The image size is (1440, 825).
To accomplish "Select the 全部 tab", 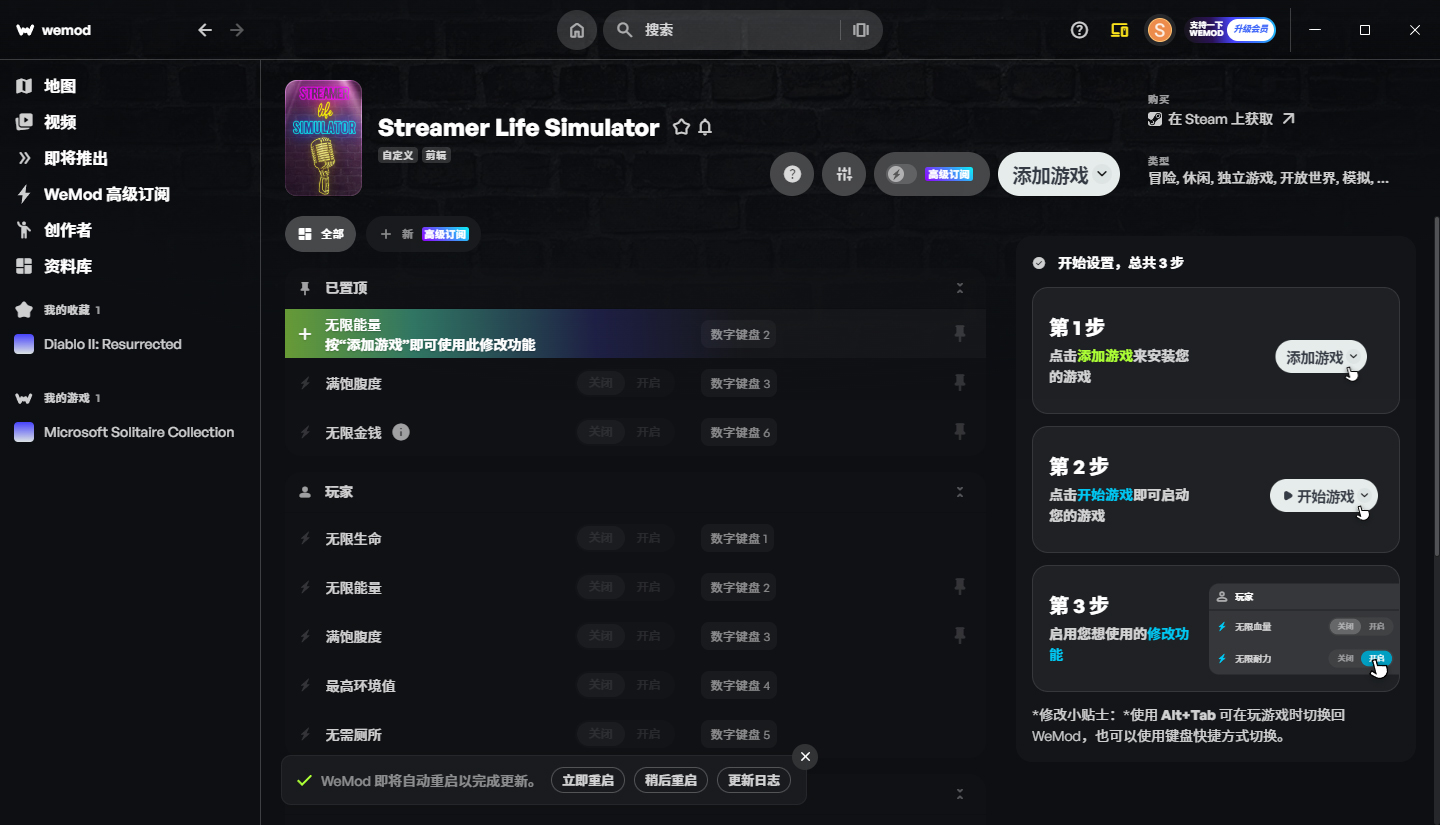I will point(321,234).
